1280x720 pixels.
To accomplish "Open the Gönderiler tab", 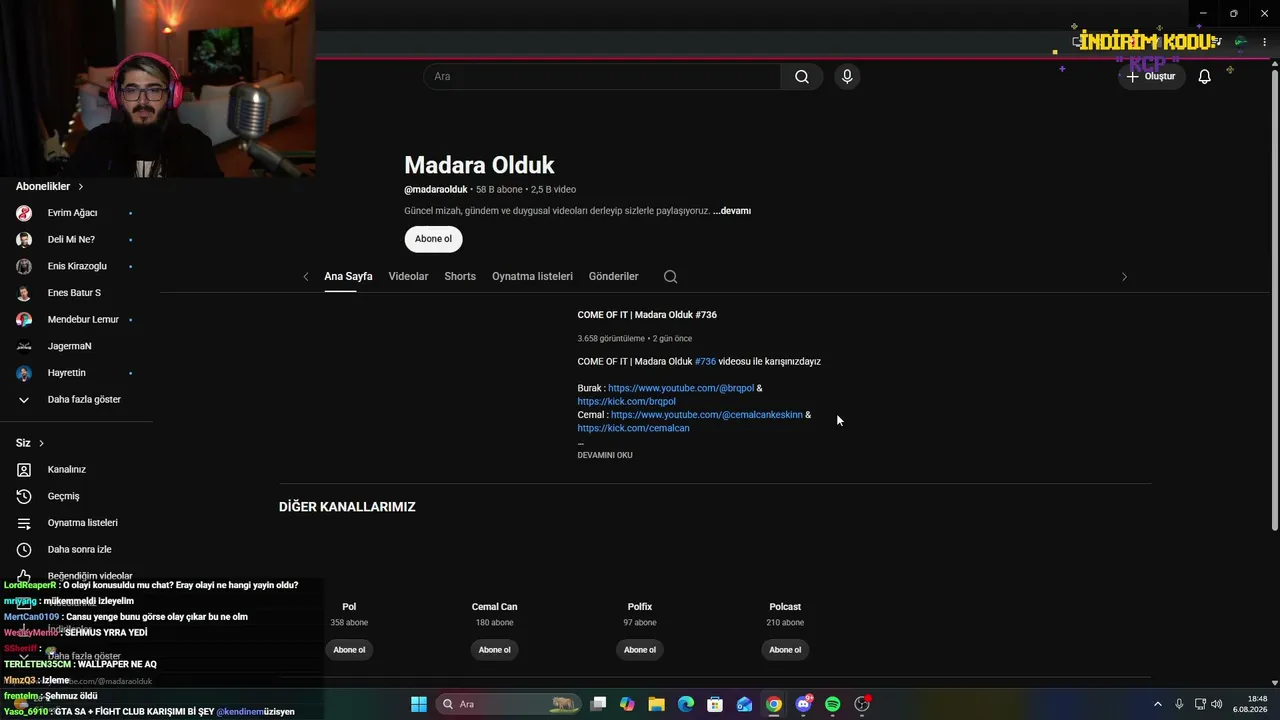I will 614,277.
